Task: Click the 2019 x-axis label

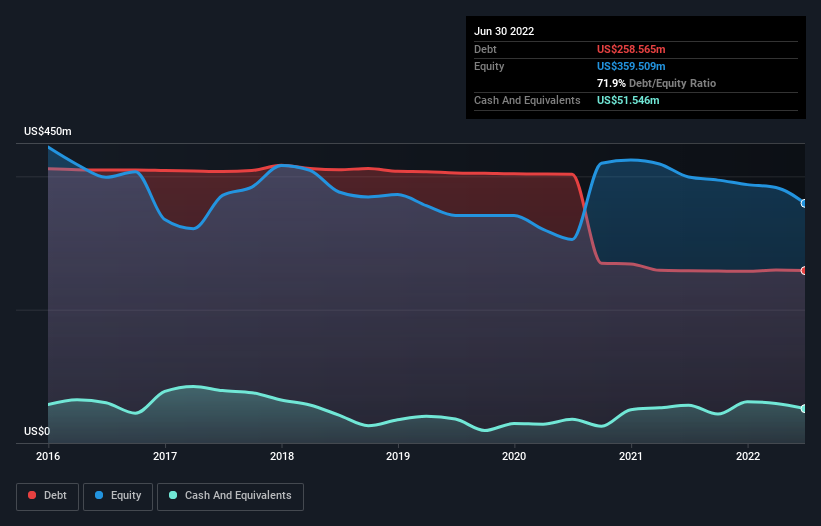Action: pos(398,456)
